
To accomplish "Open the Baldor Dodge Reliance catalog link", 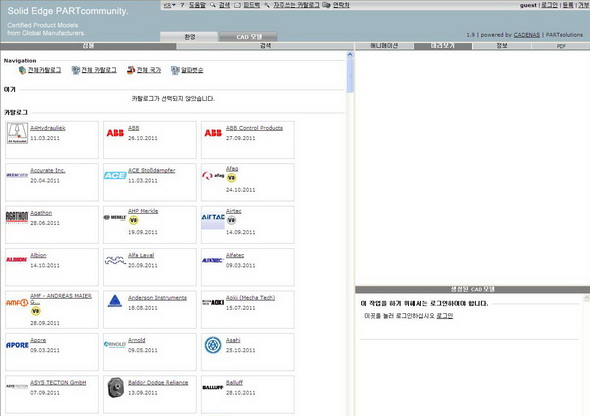I will (158, 383).
